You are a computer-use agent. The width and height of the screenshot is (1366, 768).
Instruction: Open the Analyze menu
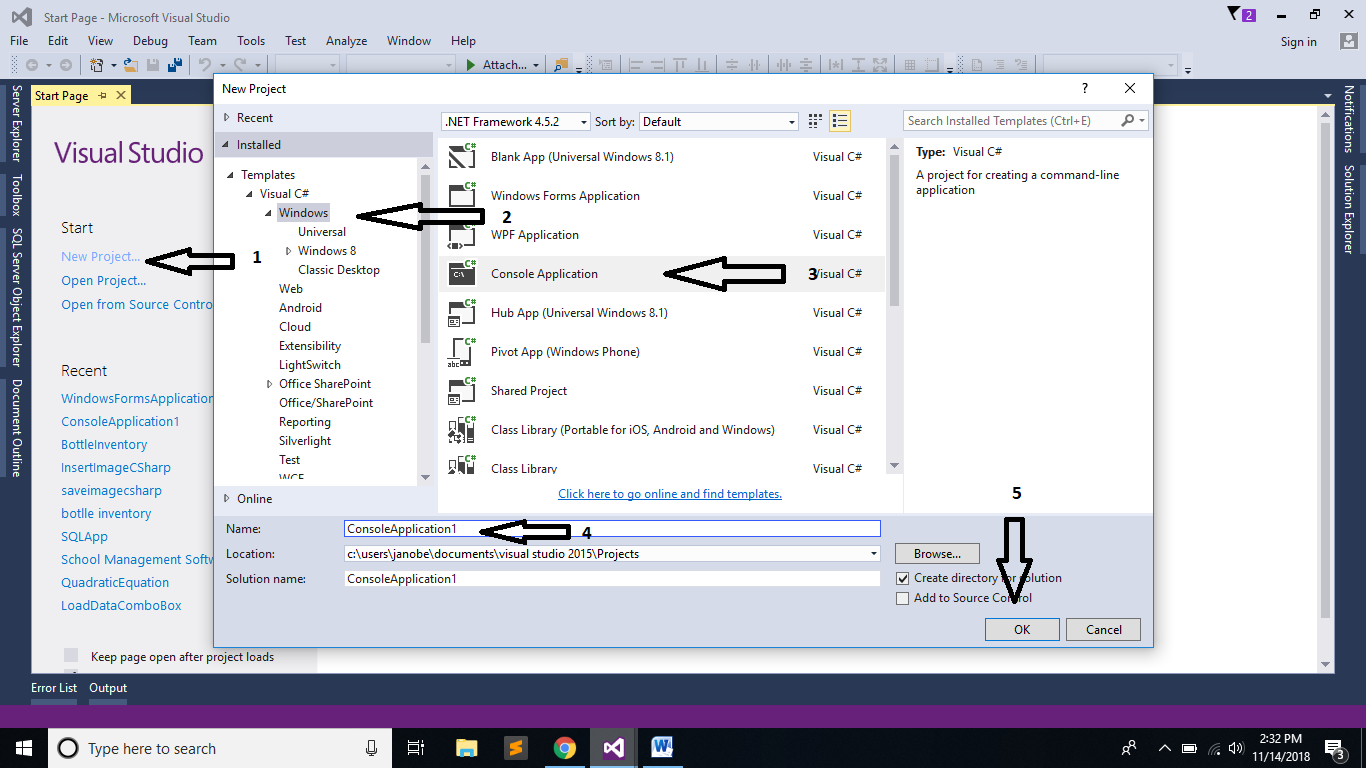(346, 41)
